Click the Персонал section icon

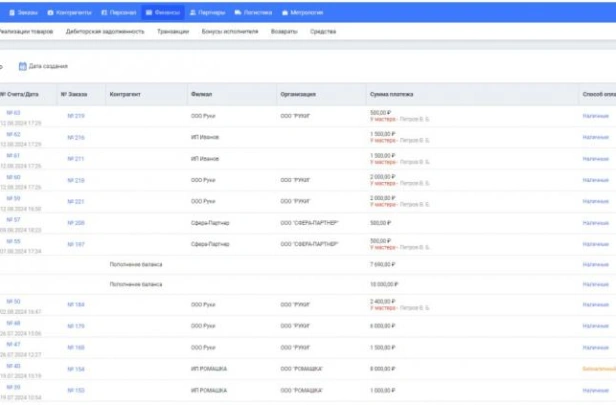tap(104, 13)
